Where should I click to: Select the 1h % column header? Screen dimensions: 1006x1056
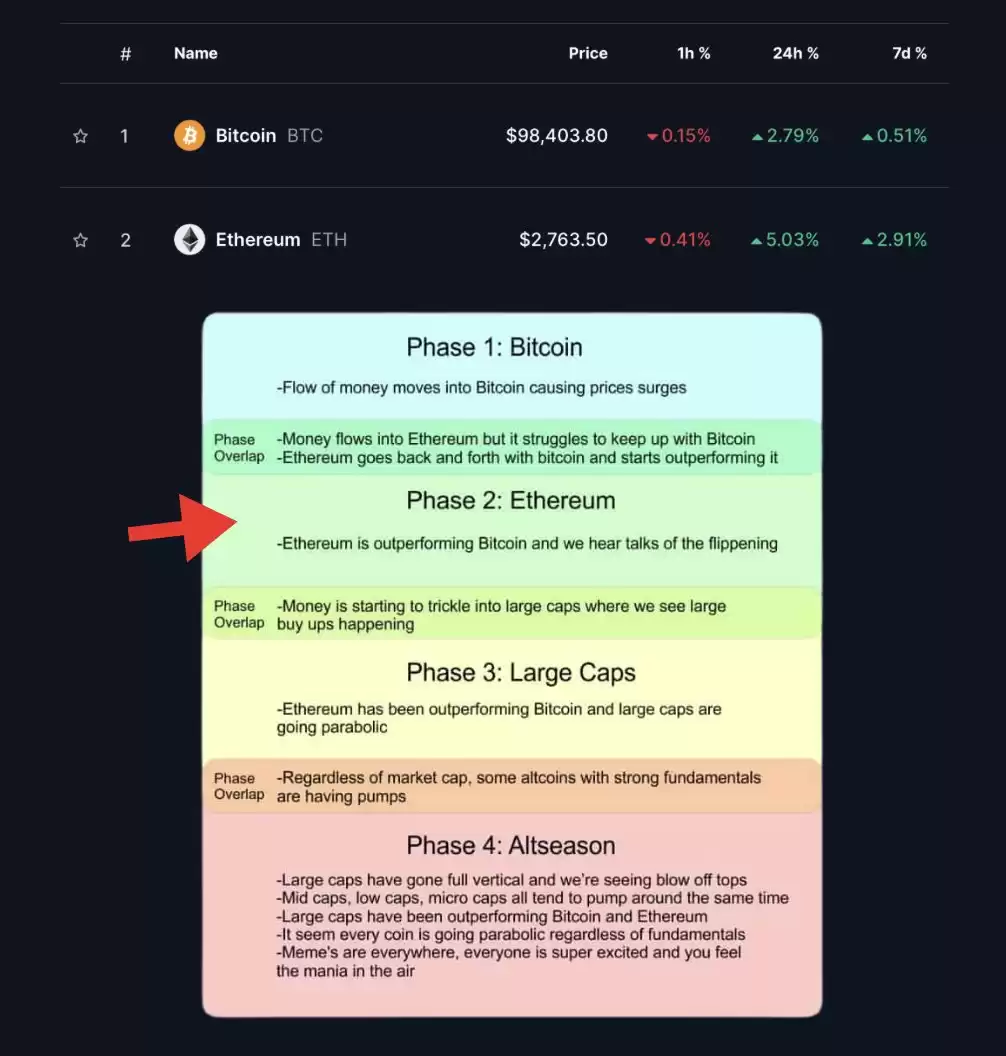click(694, 53)
